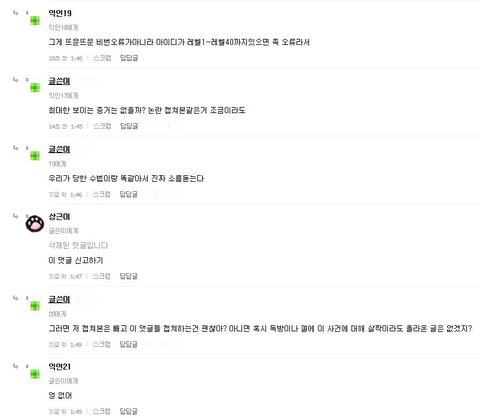Click the green avatar beside the 우리가 당한 comment
Viewport: 480px width, 418px height.
click(x=35, y=156)
